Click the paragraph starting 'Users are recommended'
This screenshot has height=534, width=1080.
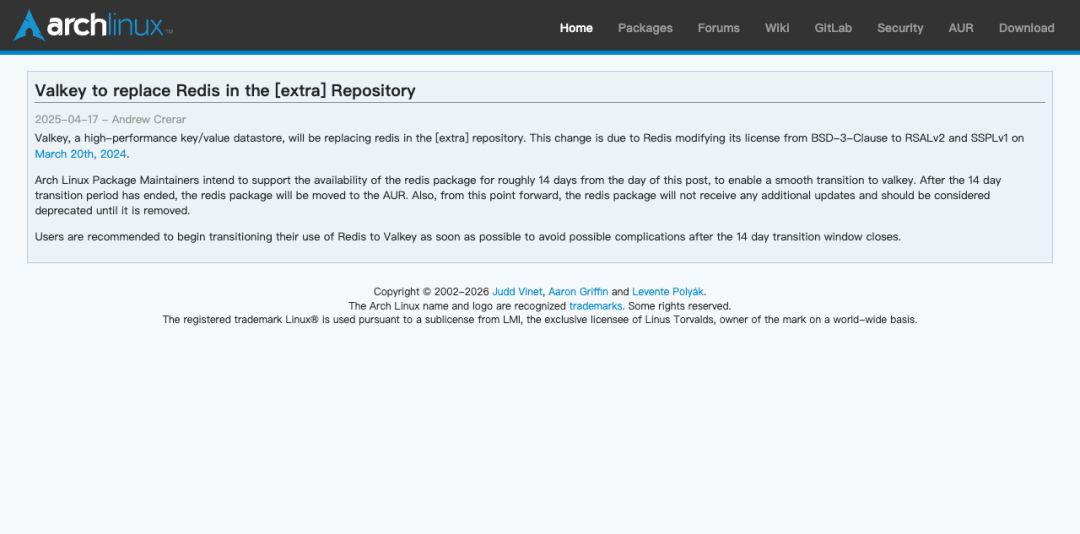tap(468, 237)
